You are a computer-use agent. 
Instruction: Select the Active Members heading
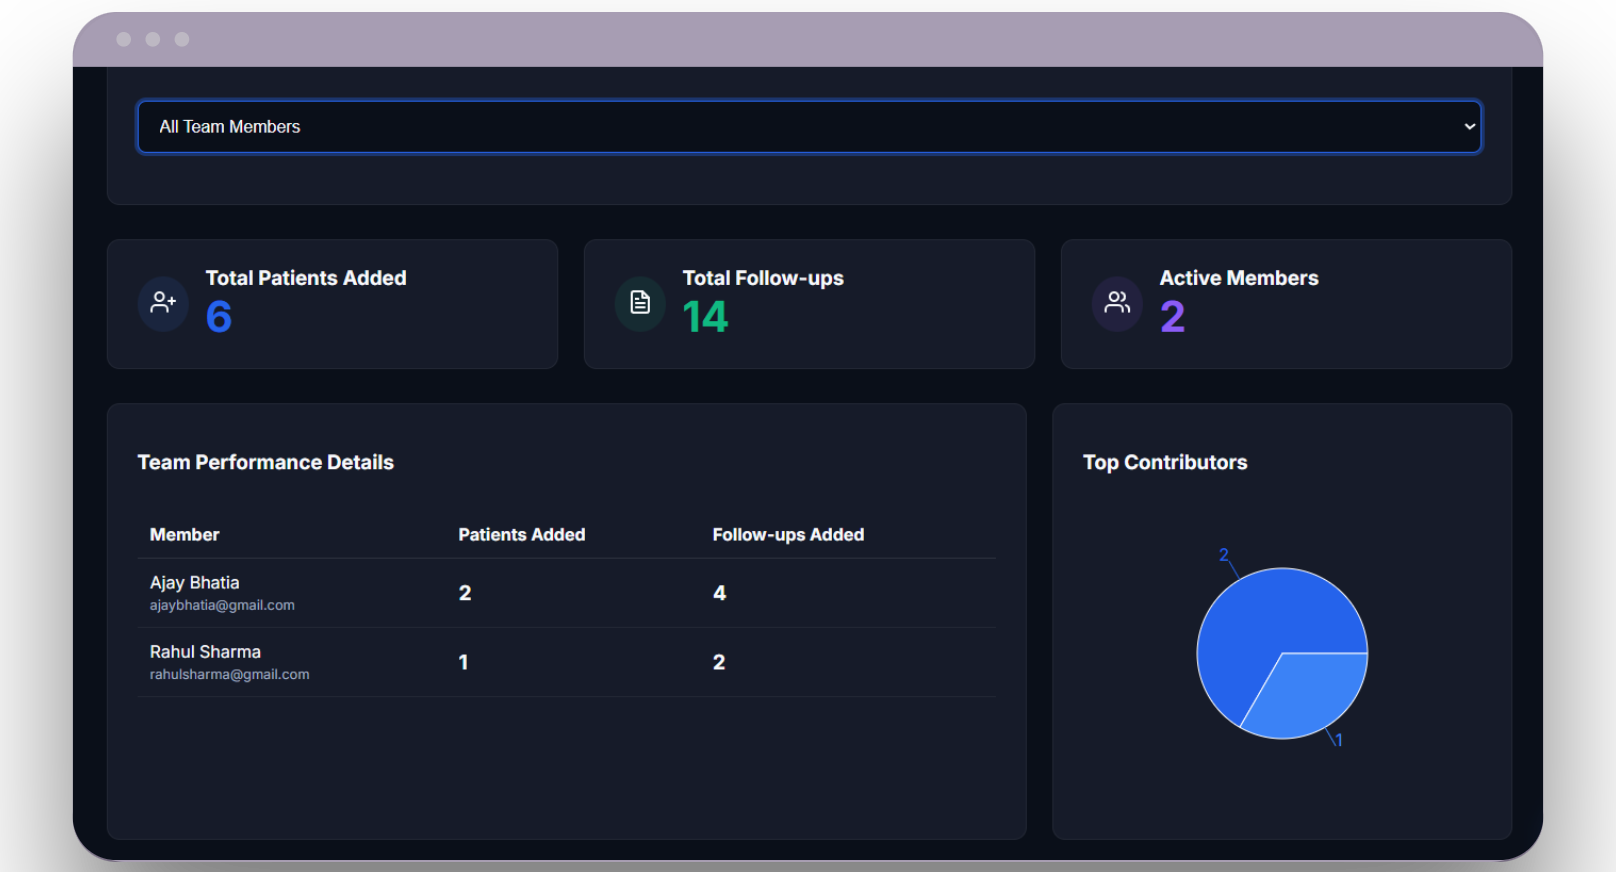pyautogui.click(x=1239, y=278)
